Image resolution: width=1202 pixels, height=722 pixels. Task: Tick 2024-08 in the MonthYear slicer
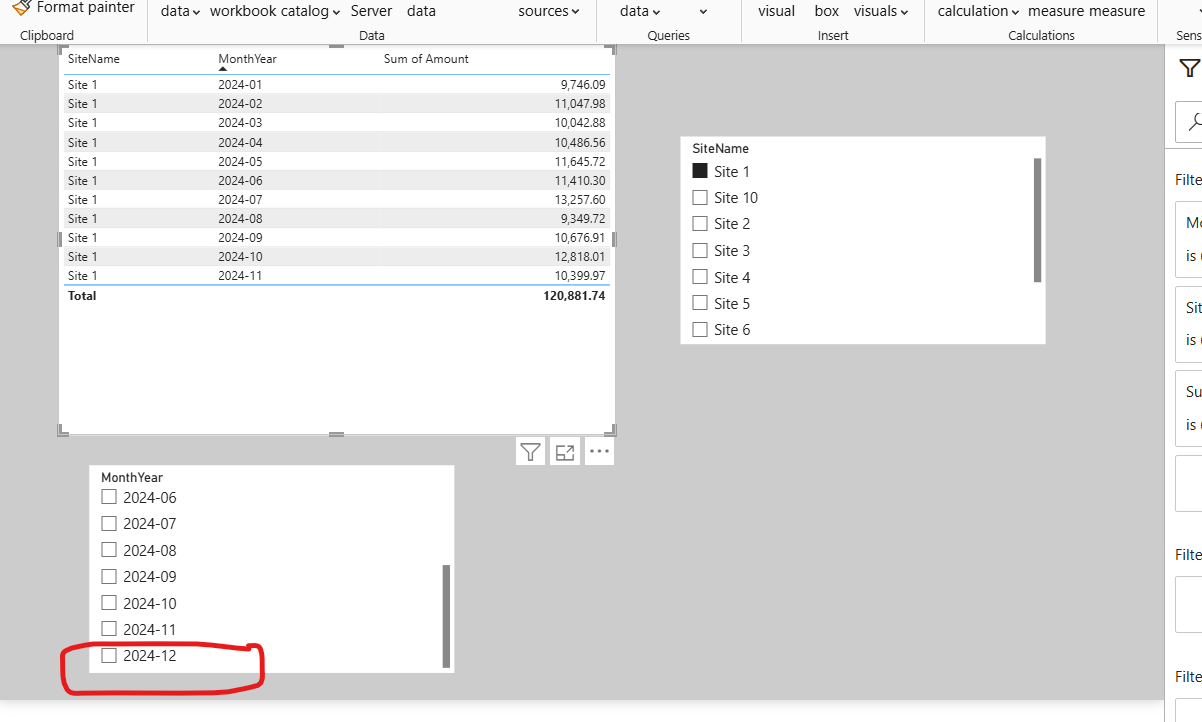click(x=109, y=550)
